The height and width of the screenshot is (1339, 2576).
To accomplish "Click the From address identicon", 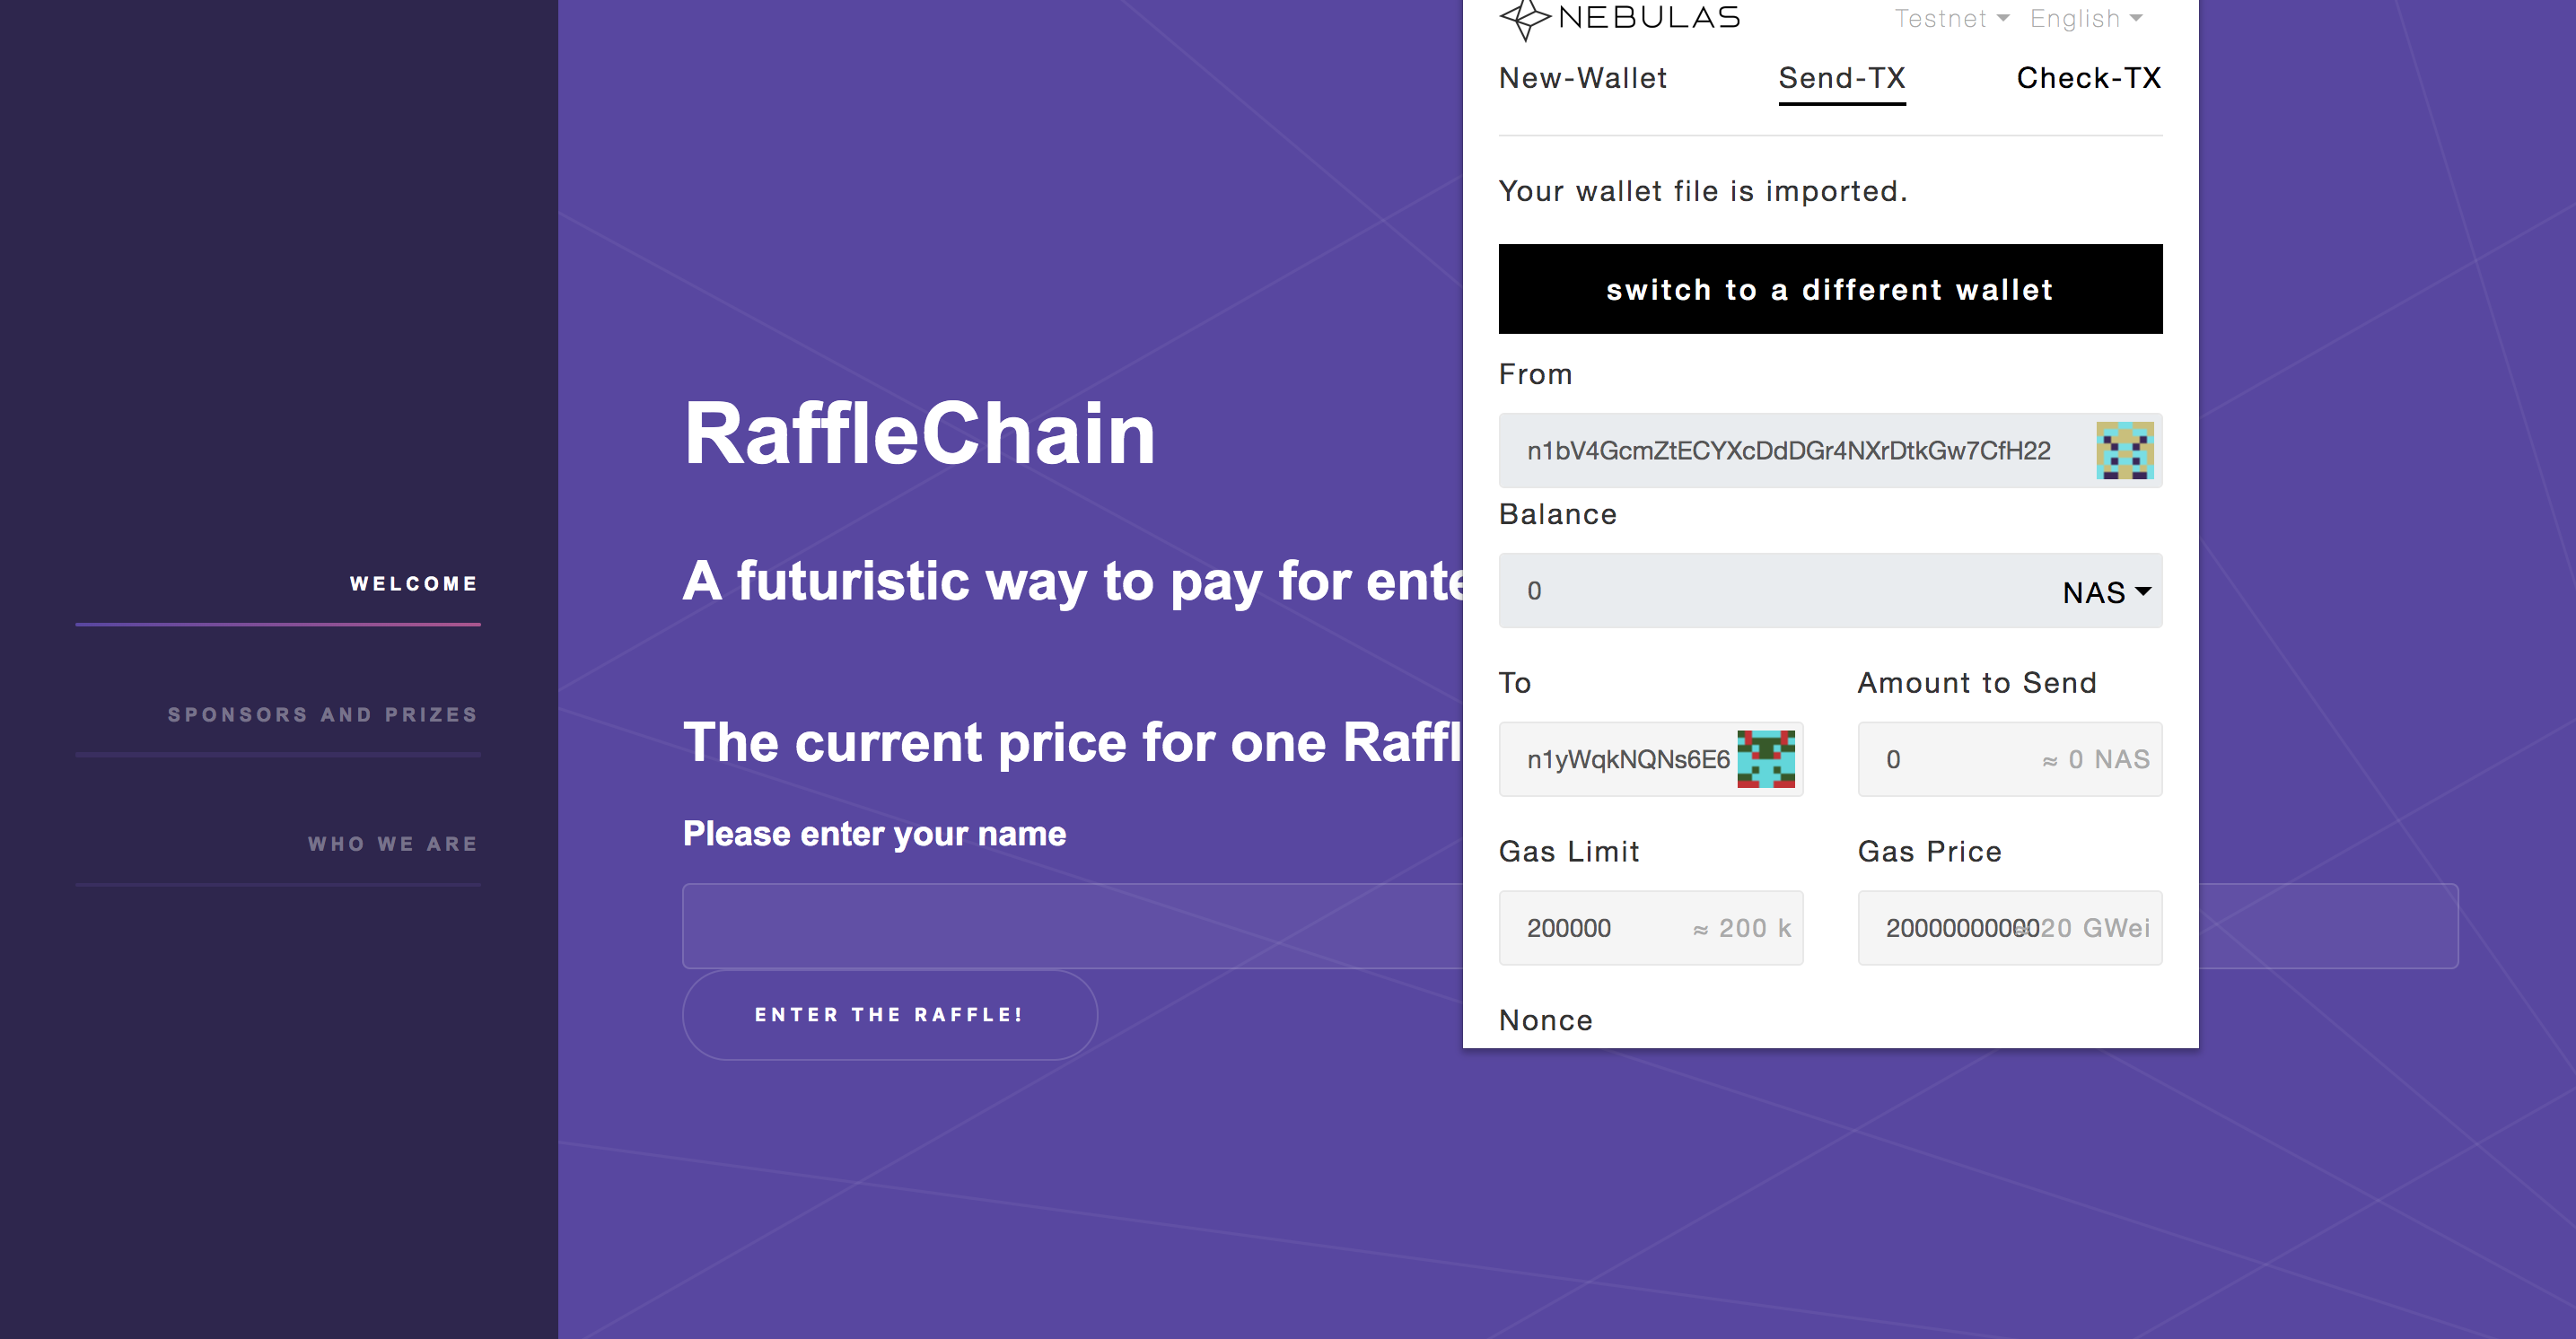I will [2124, 451].
